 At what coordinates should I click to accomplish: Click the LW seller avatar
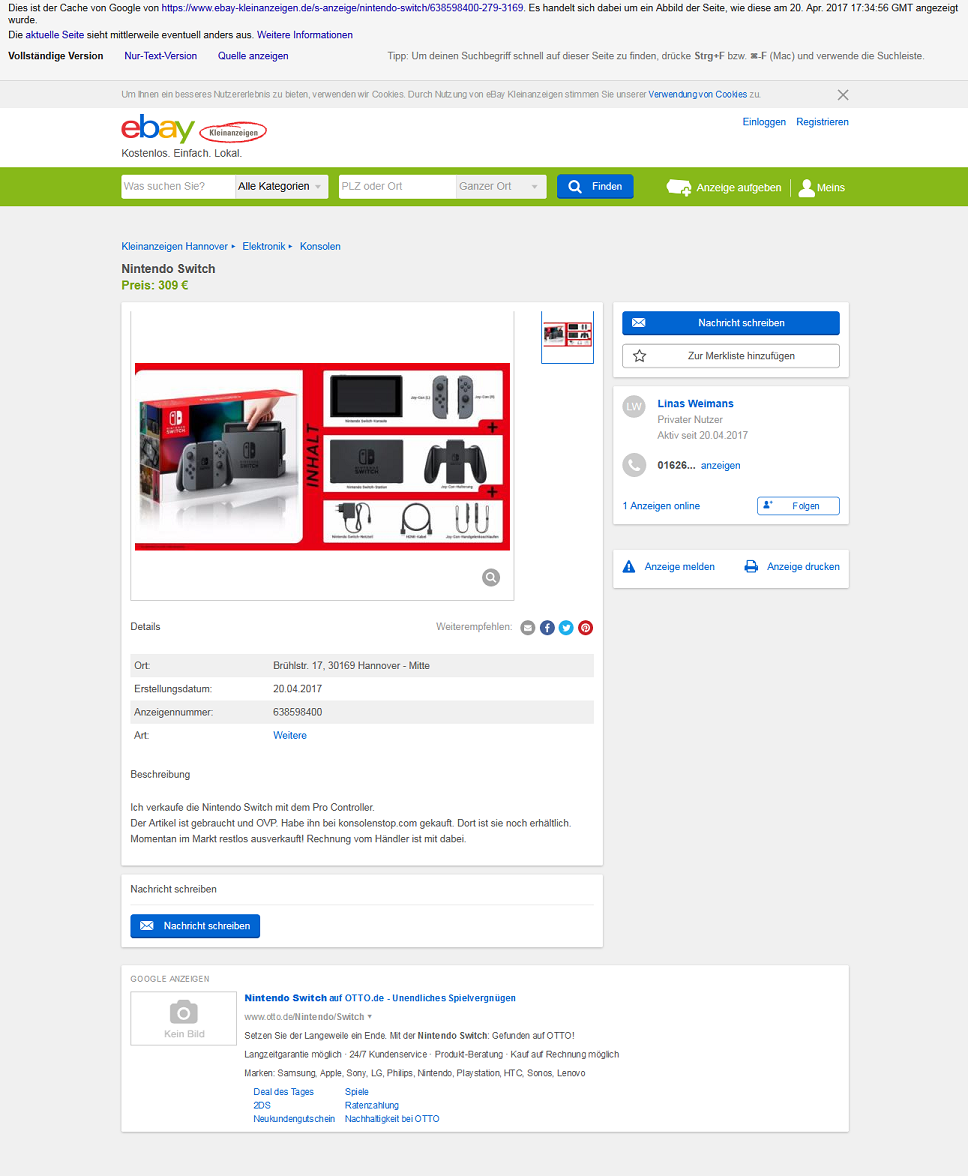coord(634,406)
